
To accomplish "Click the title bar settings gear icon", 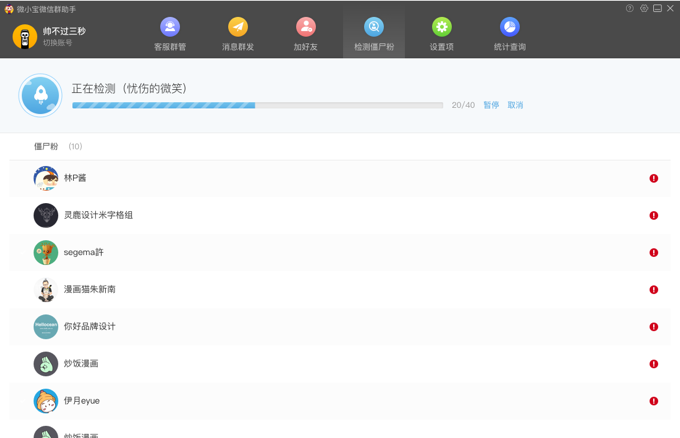I will pos(644,8).
